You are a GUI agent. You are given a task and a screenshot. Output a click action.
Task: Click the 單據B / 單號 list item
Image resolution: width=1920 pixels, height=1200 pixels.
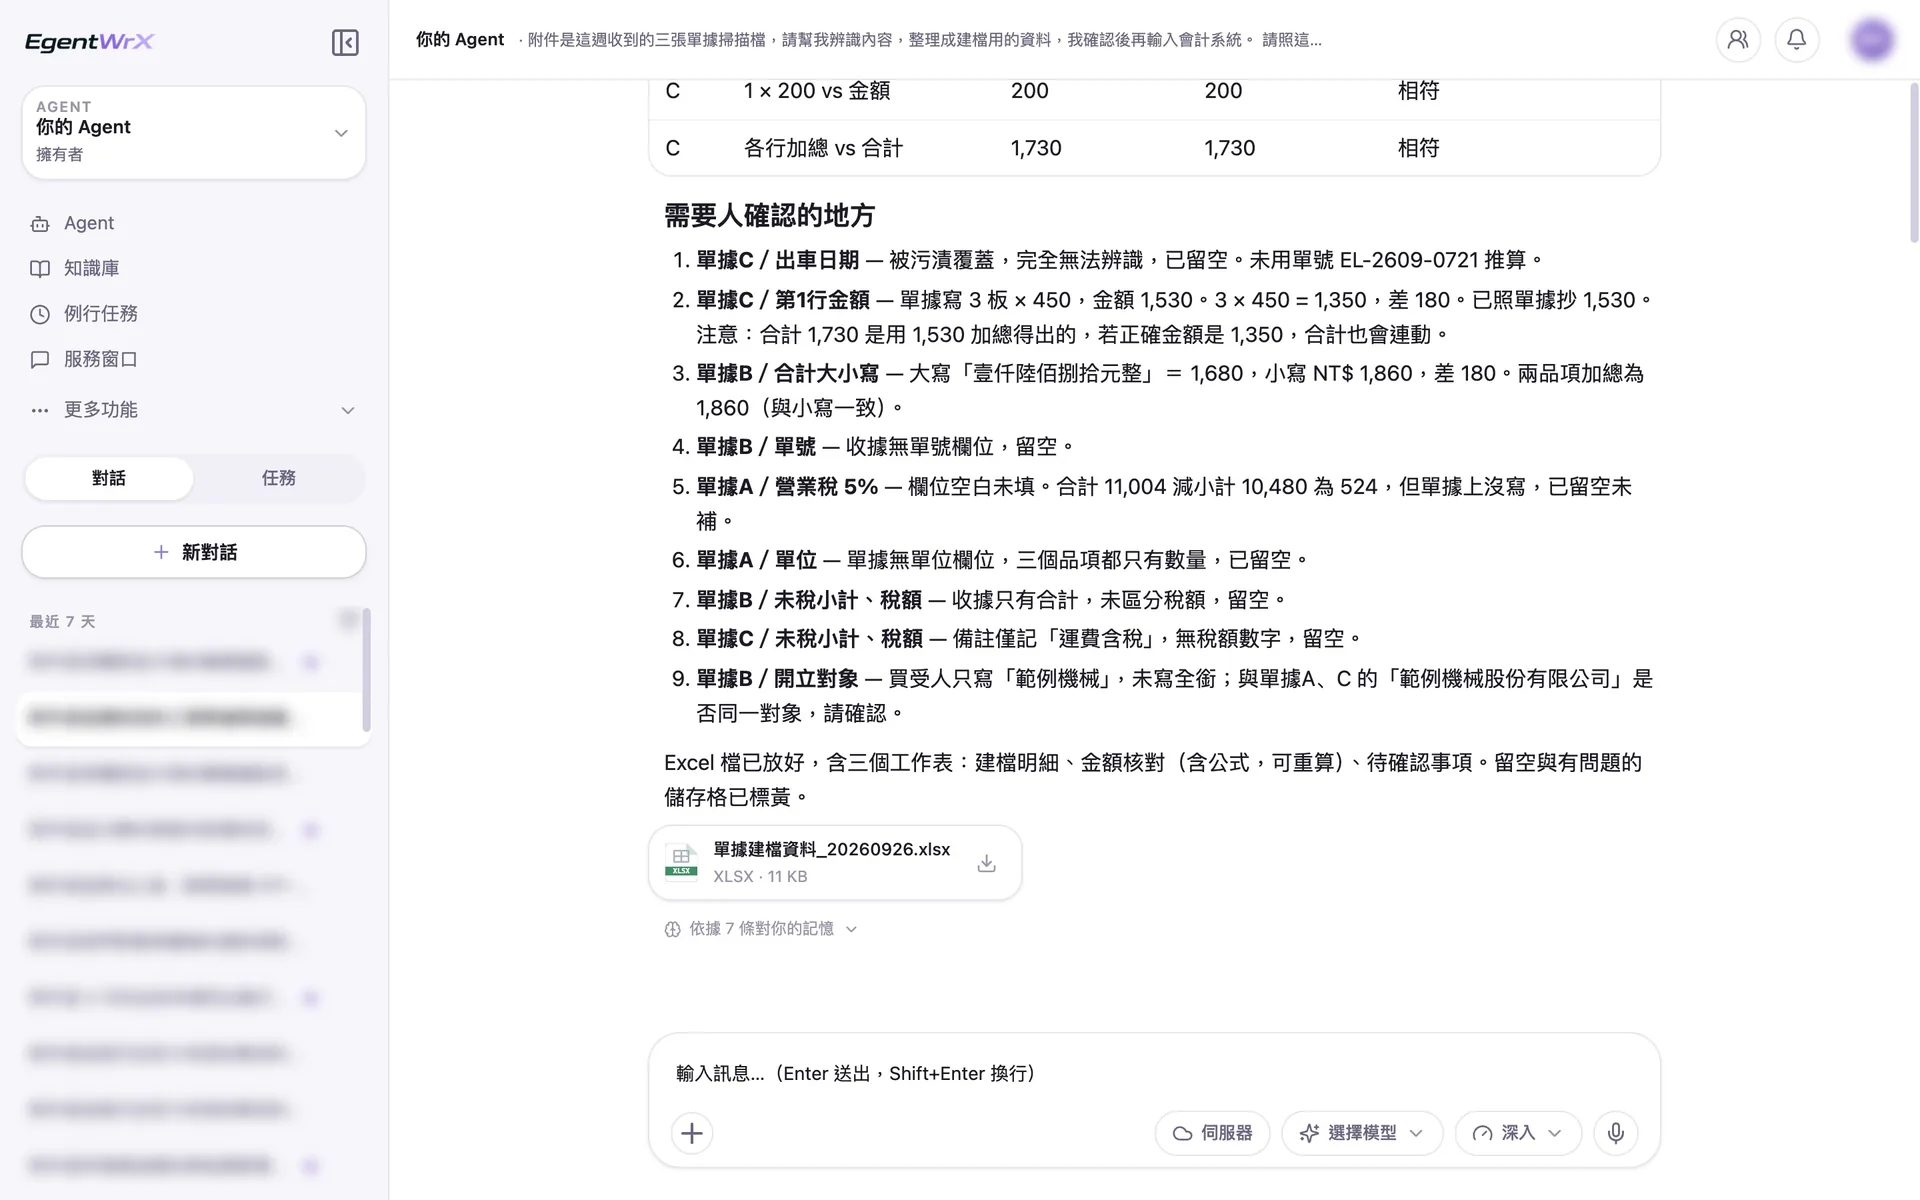pyautogui.click(x=884, y=447)
